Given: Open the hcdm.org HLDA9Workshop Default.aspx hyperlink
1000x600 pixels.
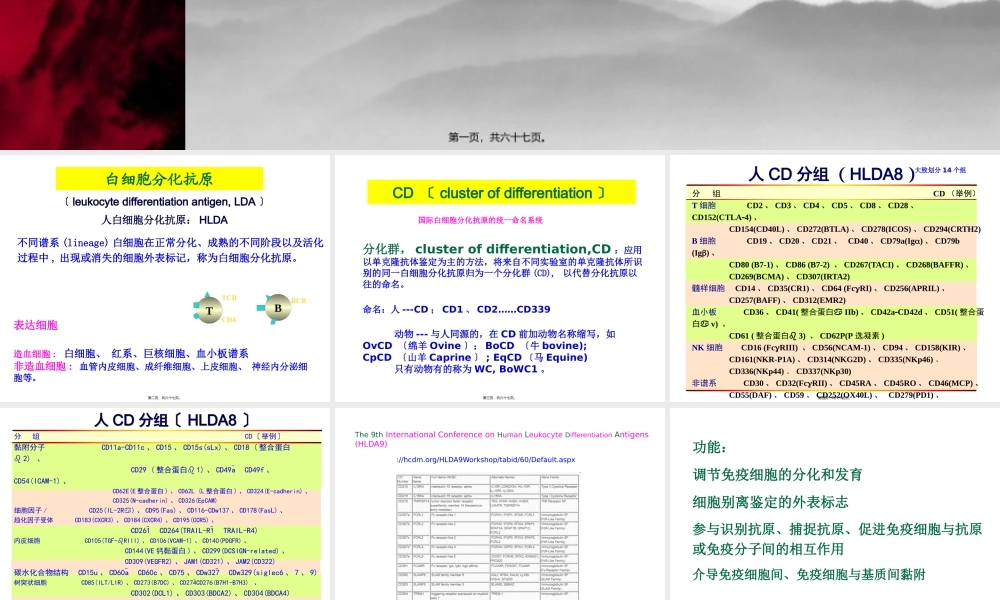Looking at the screenshot, I should pyautogui.click(x=486, y=459).
